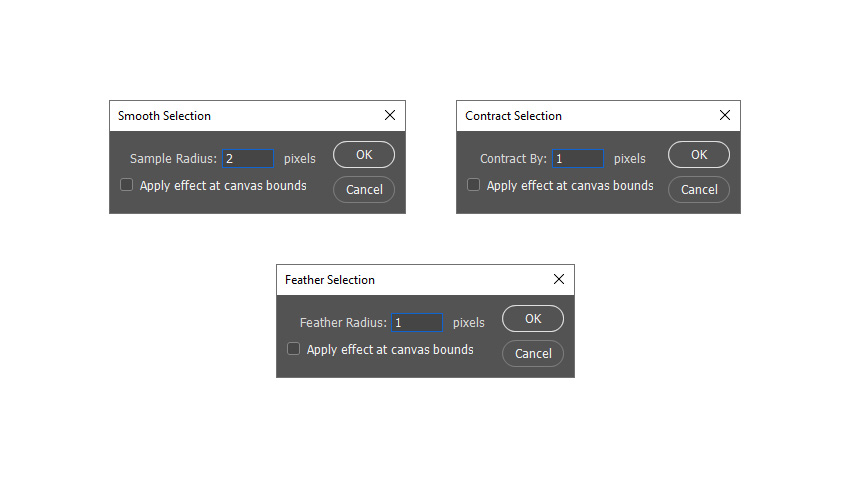Check canvas bounds option in Feather Selection
The height and width of the screenshot is (478, 850).
(x=294, y=349)
